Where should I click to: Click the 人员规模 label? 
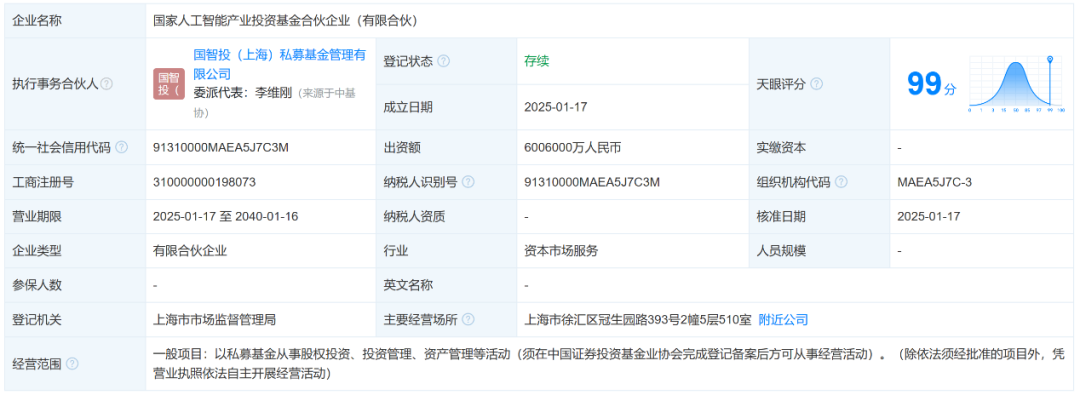781,251
